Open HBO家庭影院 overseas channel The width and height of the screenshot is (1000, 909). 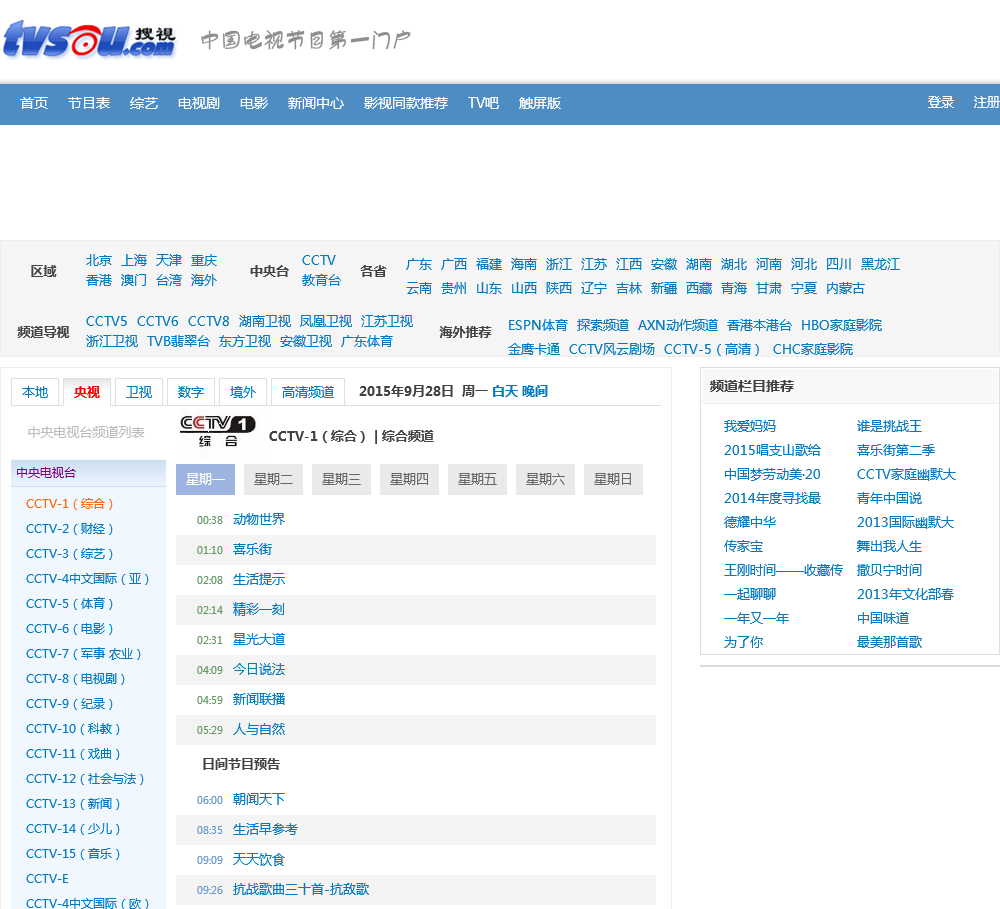[x=841, y=325]
